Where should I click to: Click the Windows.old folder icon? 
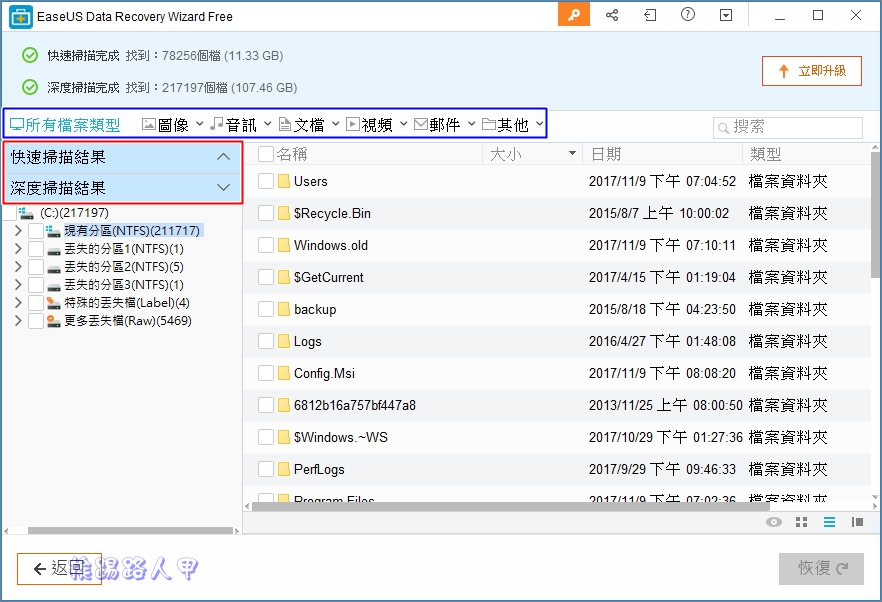pyautogui.click(x=284, y=245)
